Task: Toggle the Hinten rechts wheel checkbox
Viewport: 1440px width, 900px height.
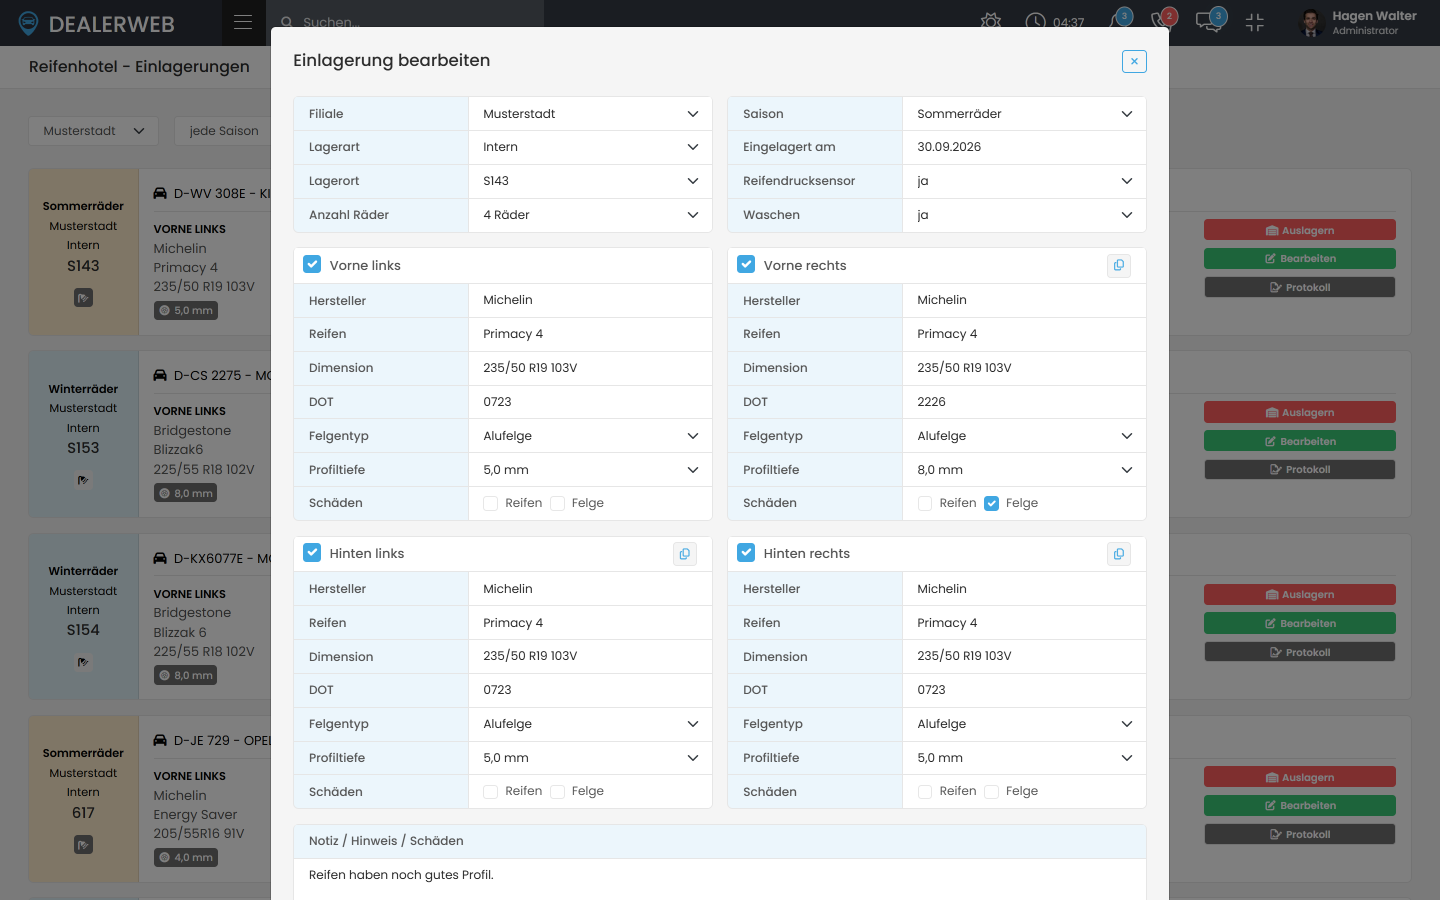Action: (x=746, y=552)
